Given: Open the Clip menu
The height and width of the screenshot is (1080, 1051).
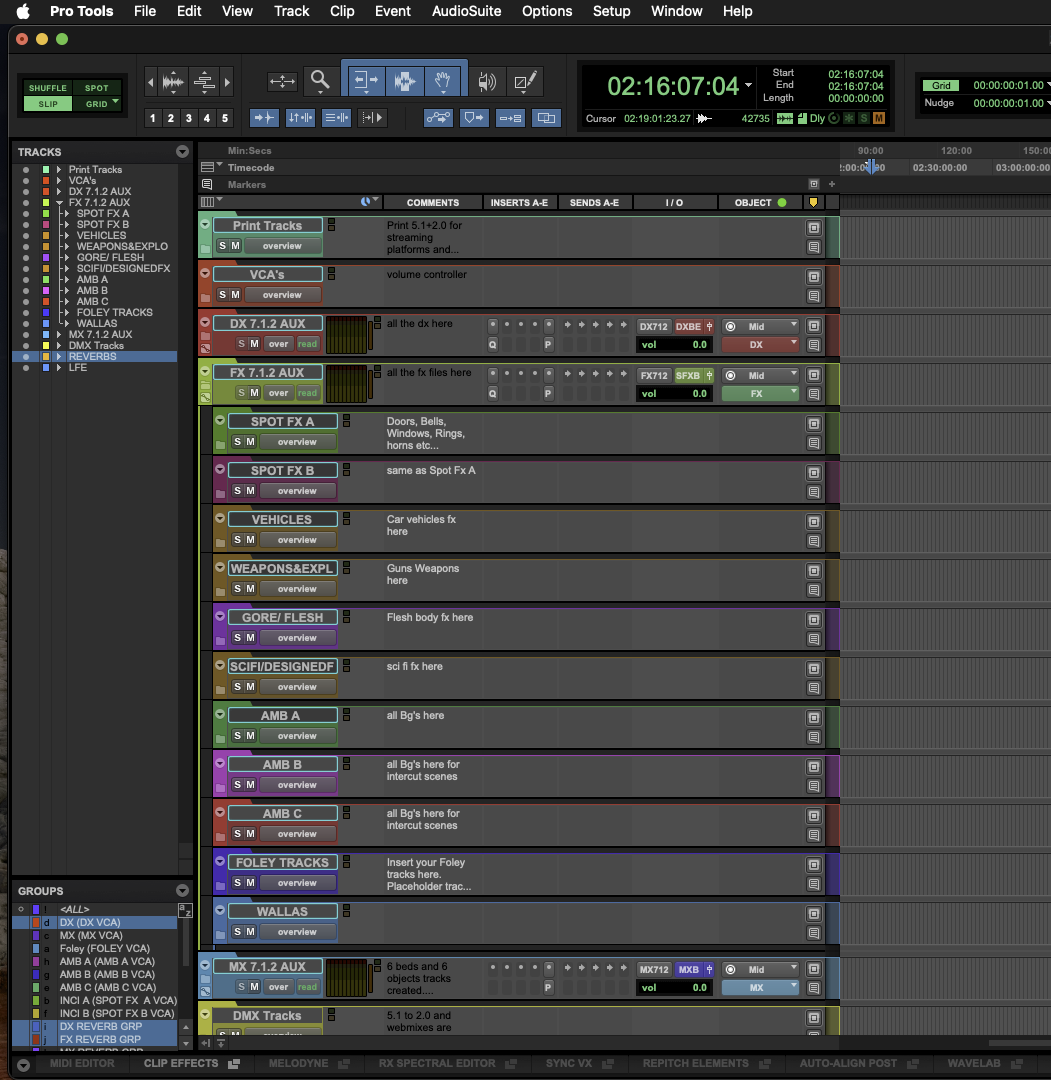Looking at the screenshot, I should pos(342,11).
